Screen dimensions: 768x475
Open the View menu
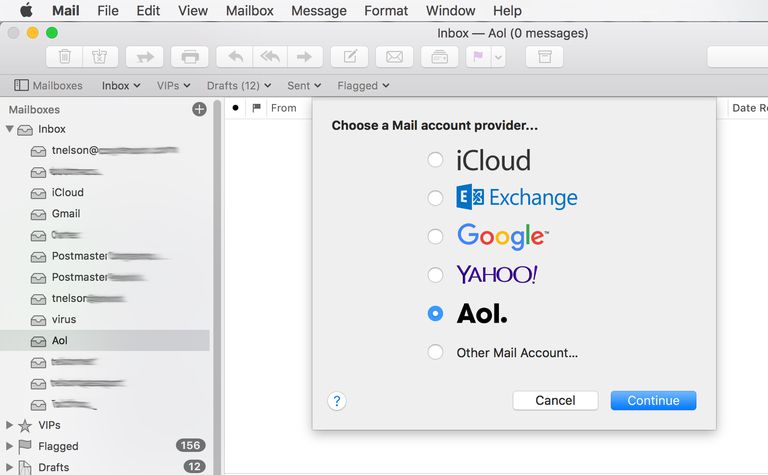click(x=192, y=10)
